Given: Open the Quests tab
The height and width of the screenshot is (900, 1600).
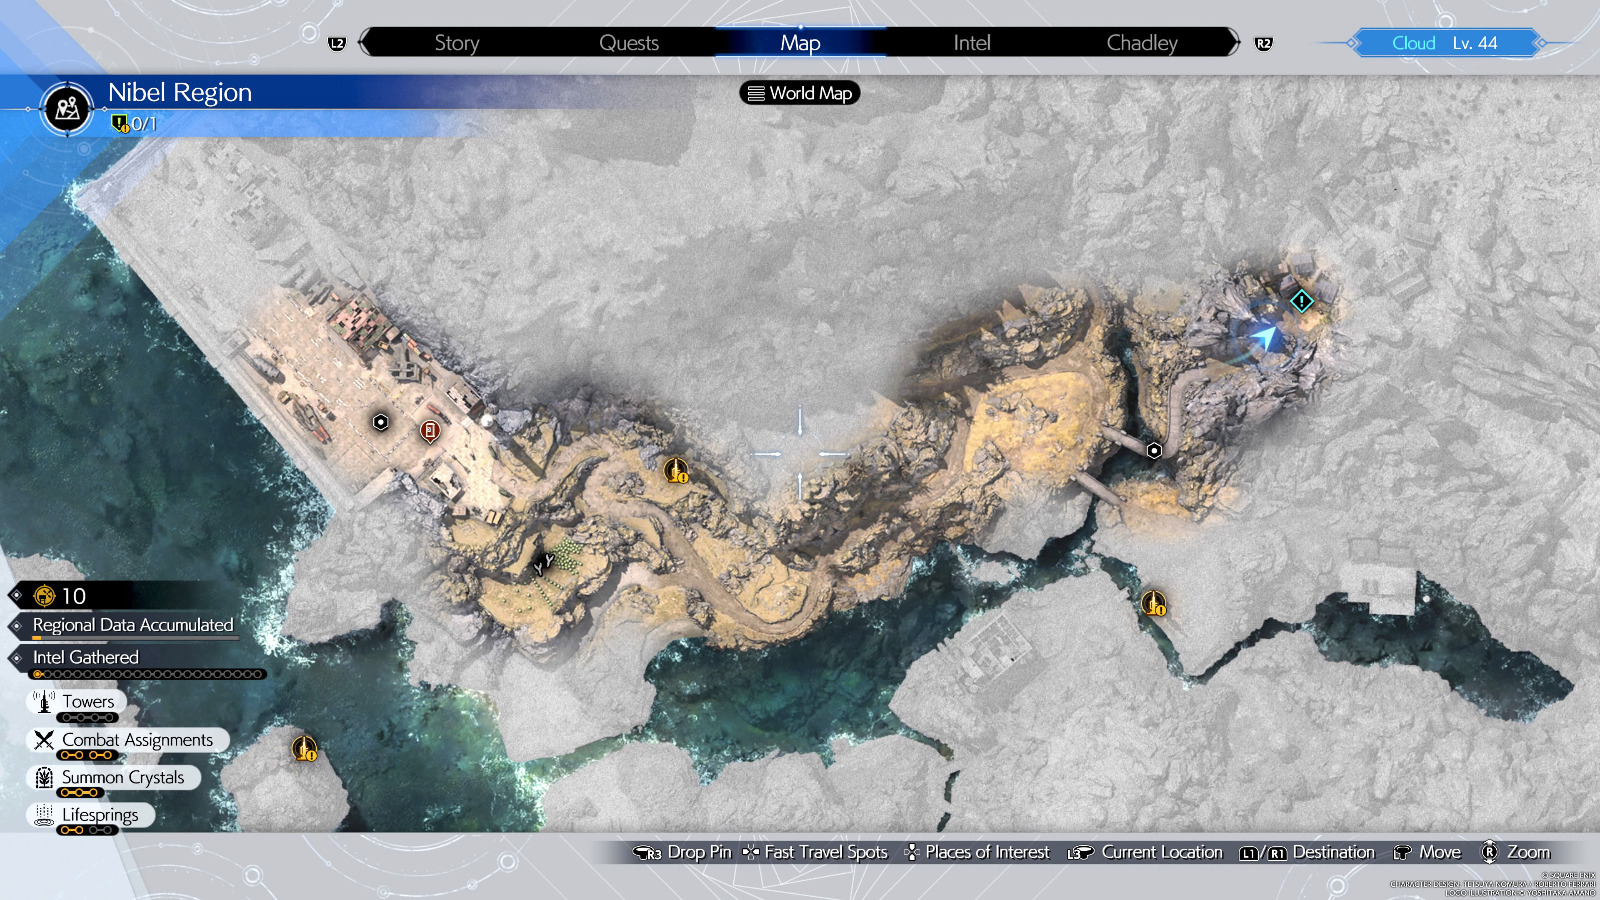Looking at the screenshot, I should point(629,43).
